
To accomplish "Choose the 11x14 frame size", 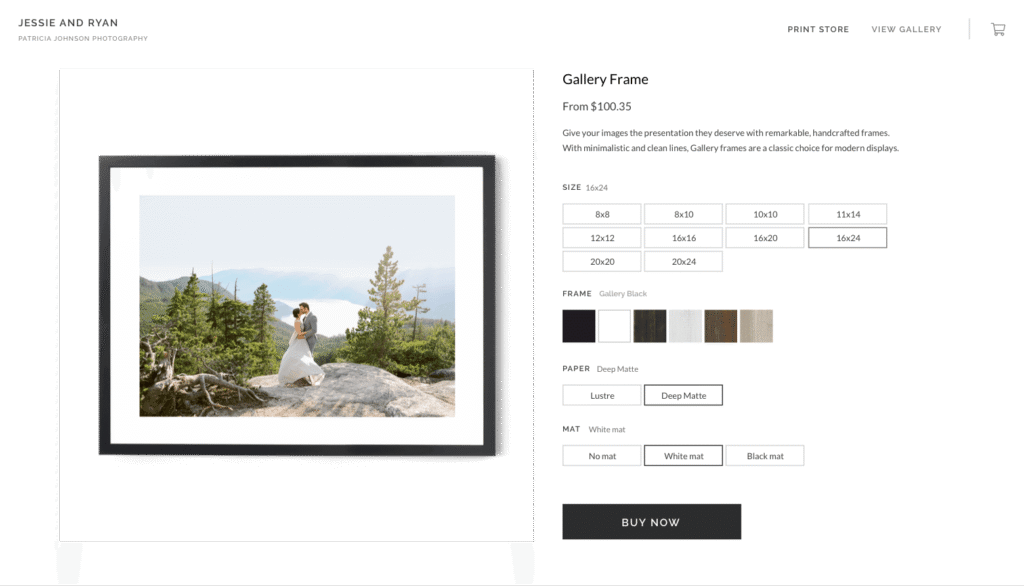I will [848, 214].
